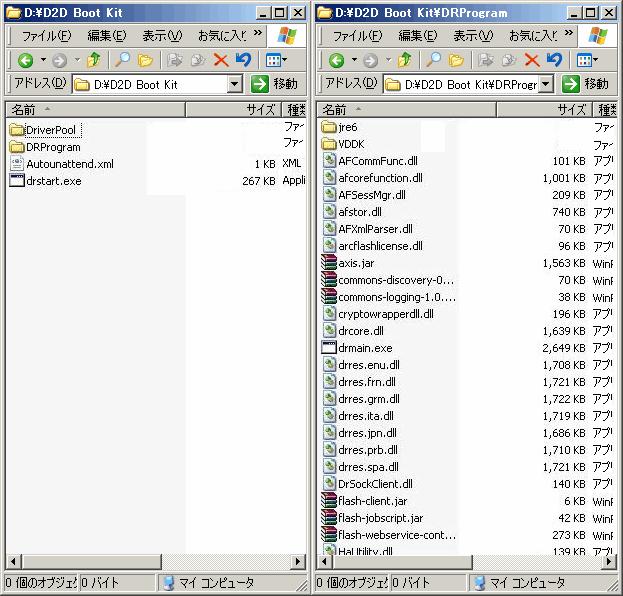The image size is (623, 596).
Task: Sort by 名前 column in DRProgram window
Action: coord(406,109)
